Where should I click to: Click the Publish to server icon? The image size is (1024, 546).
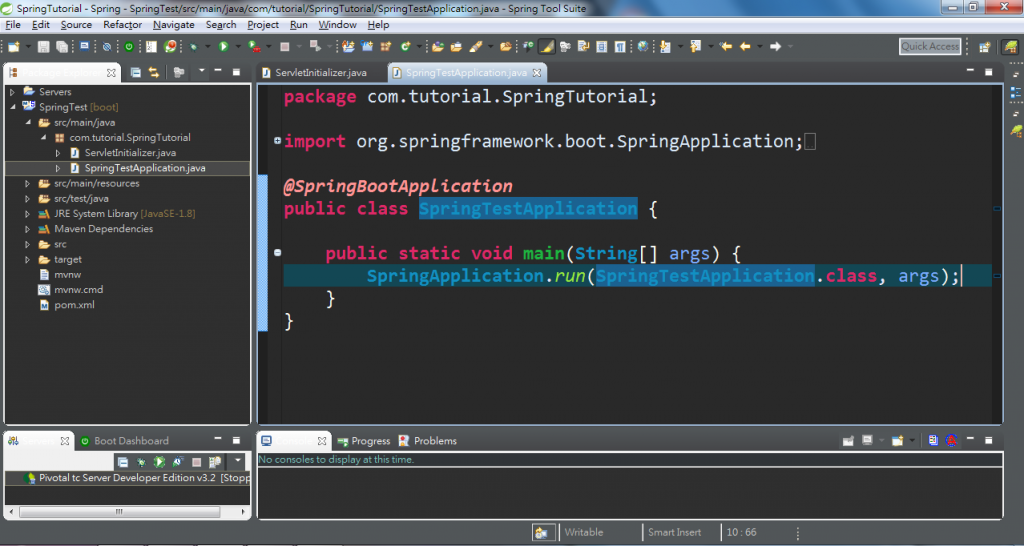pos(215,462)
